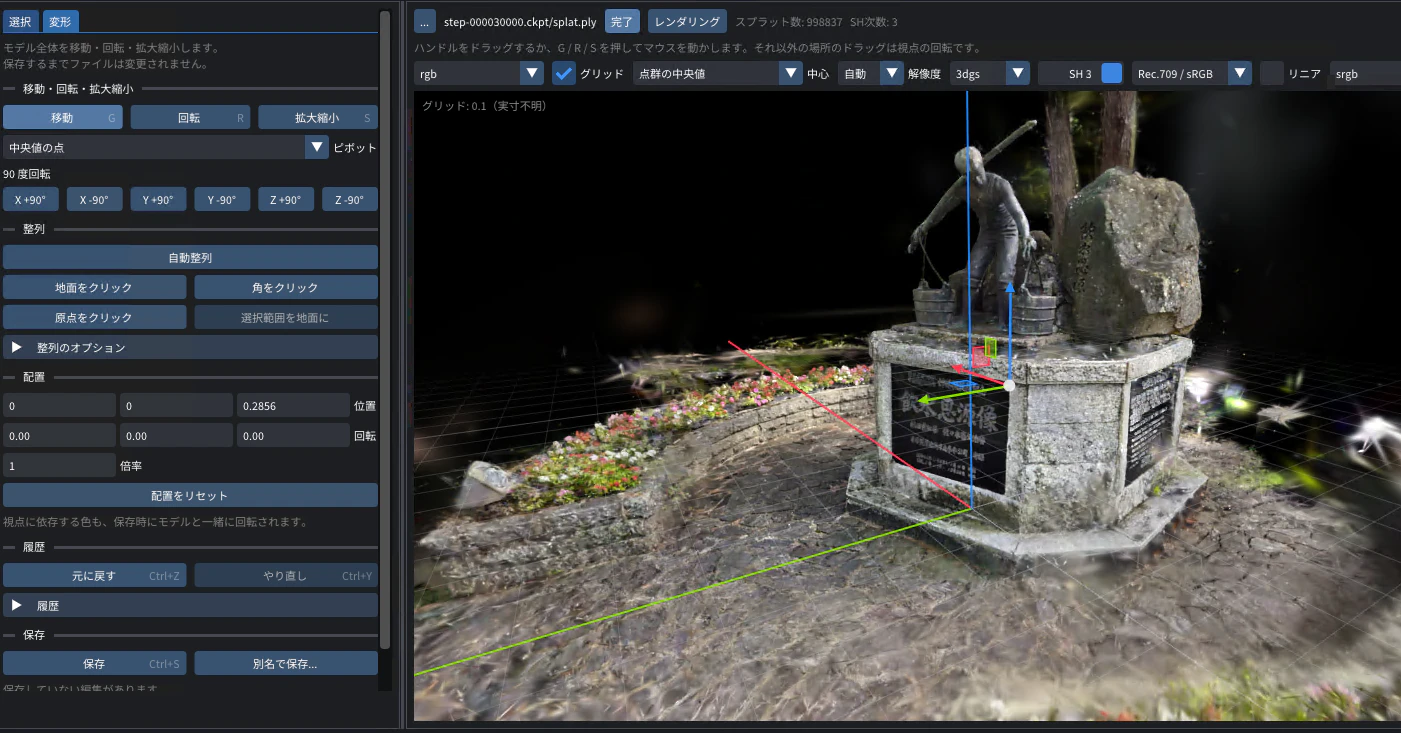Viewport: 1401px width, 733px height.
Task: Expand the 整列のオプション section
Action: 190,347
